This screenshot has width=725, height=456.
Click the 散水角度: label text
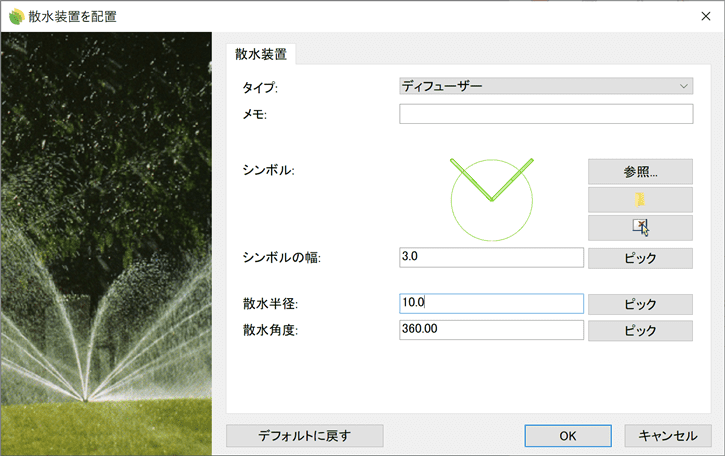coord(270,330)
